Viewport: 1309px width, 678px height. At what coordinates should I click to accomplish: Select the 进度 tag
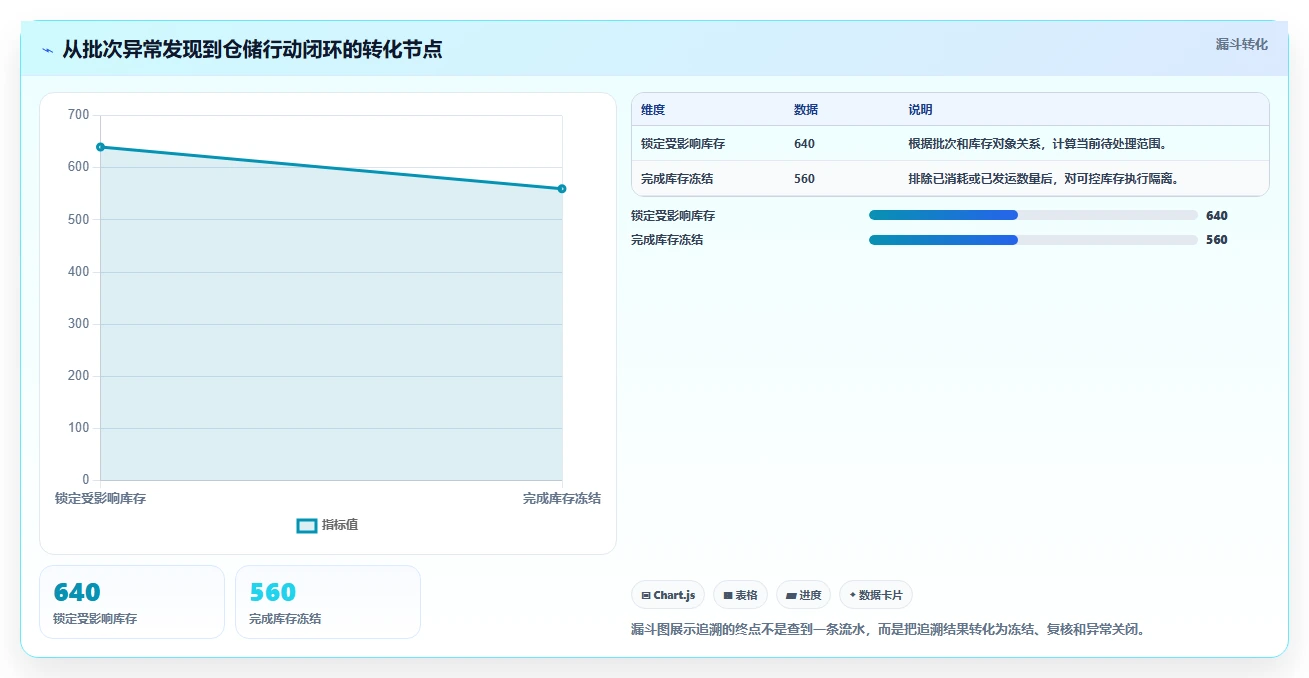point(803,595)
